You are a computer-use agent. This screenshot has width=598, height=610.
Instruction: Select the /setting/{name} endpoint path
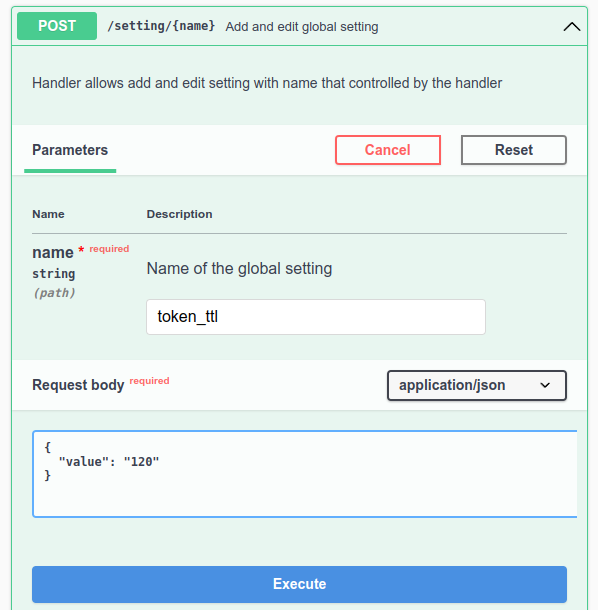click(x=161, y=26)
